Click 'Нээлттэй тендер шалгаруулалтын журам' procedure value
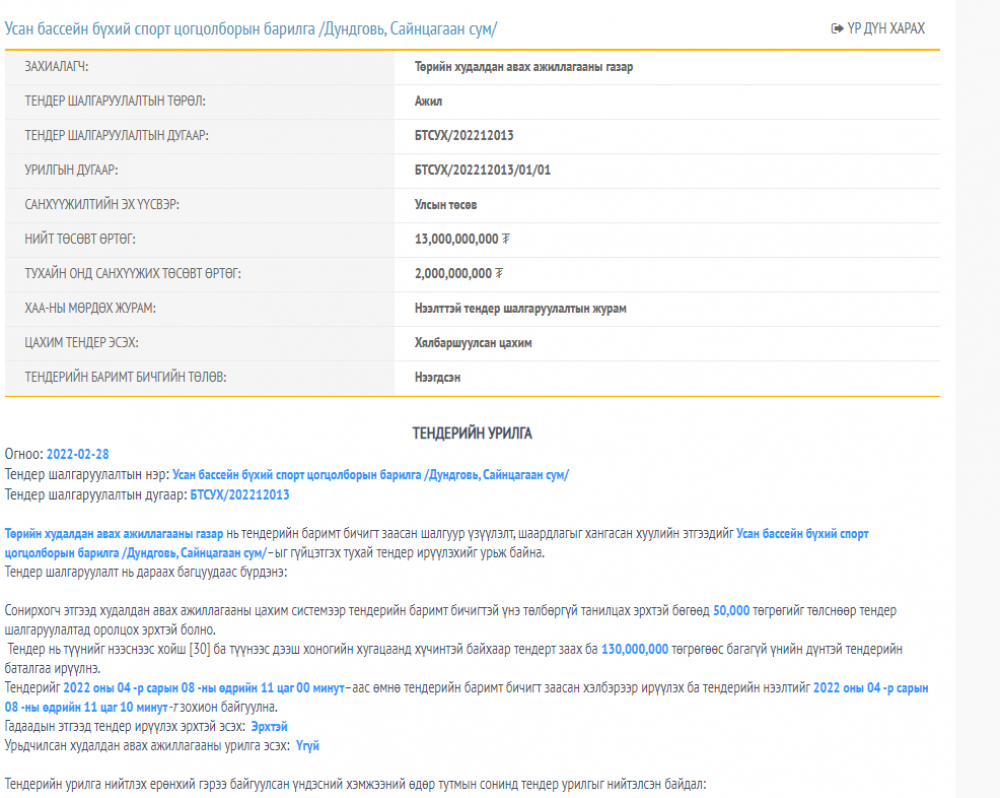 (x=520, y=308)
